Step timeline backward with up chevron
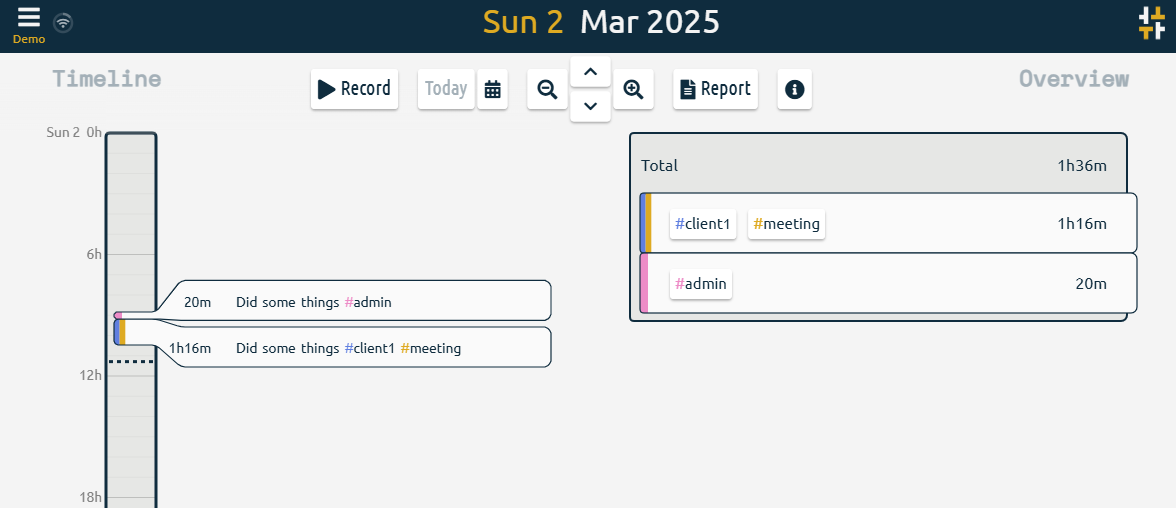Viewport: 1176px width, 508px height. pyautogui.click(x=590, y=71)
